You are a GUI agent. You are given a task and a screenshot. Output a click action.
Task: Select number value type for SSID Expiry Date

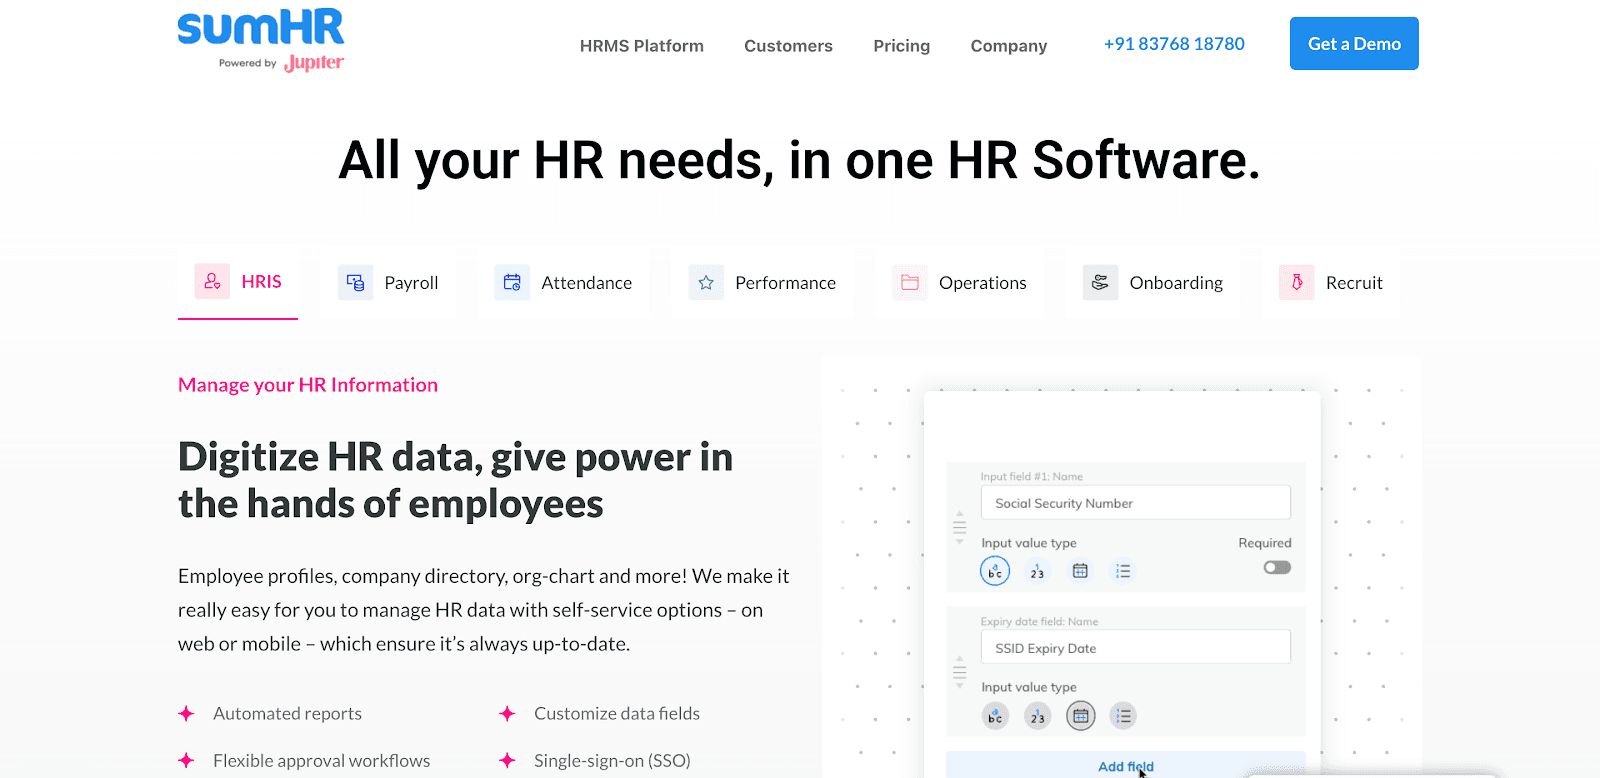[1038, 716]
